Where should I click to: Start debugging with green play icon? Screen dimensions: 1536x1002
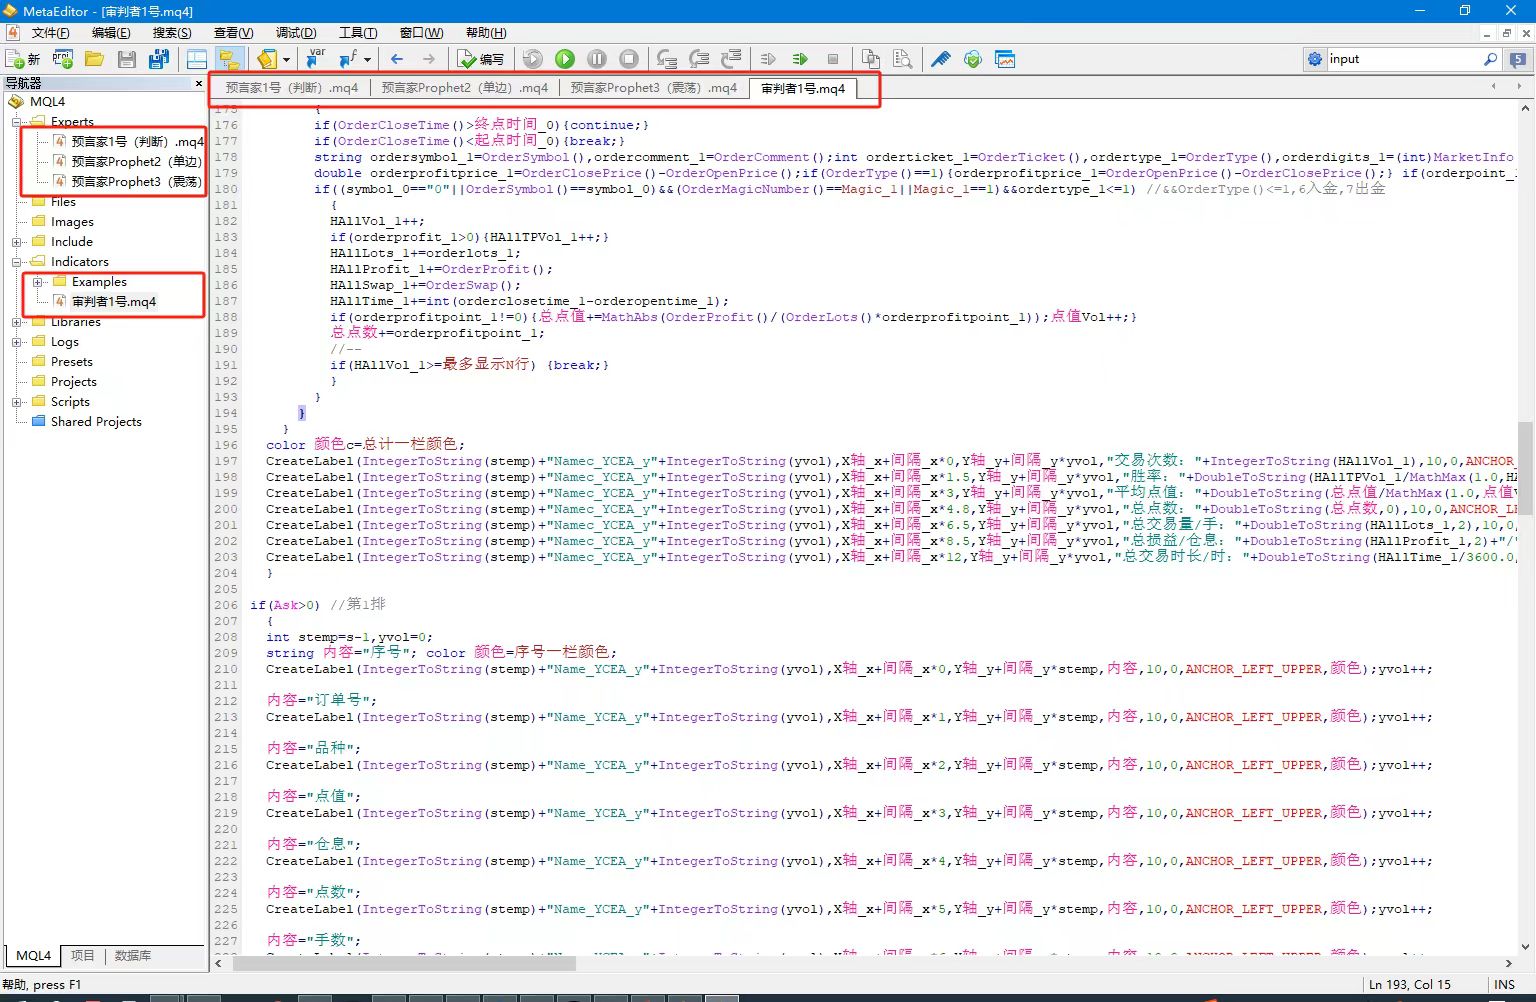tap(565, 60)
